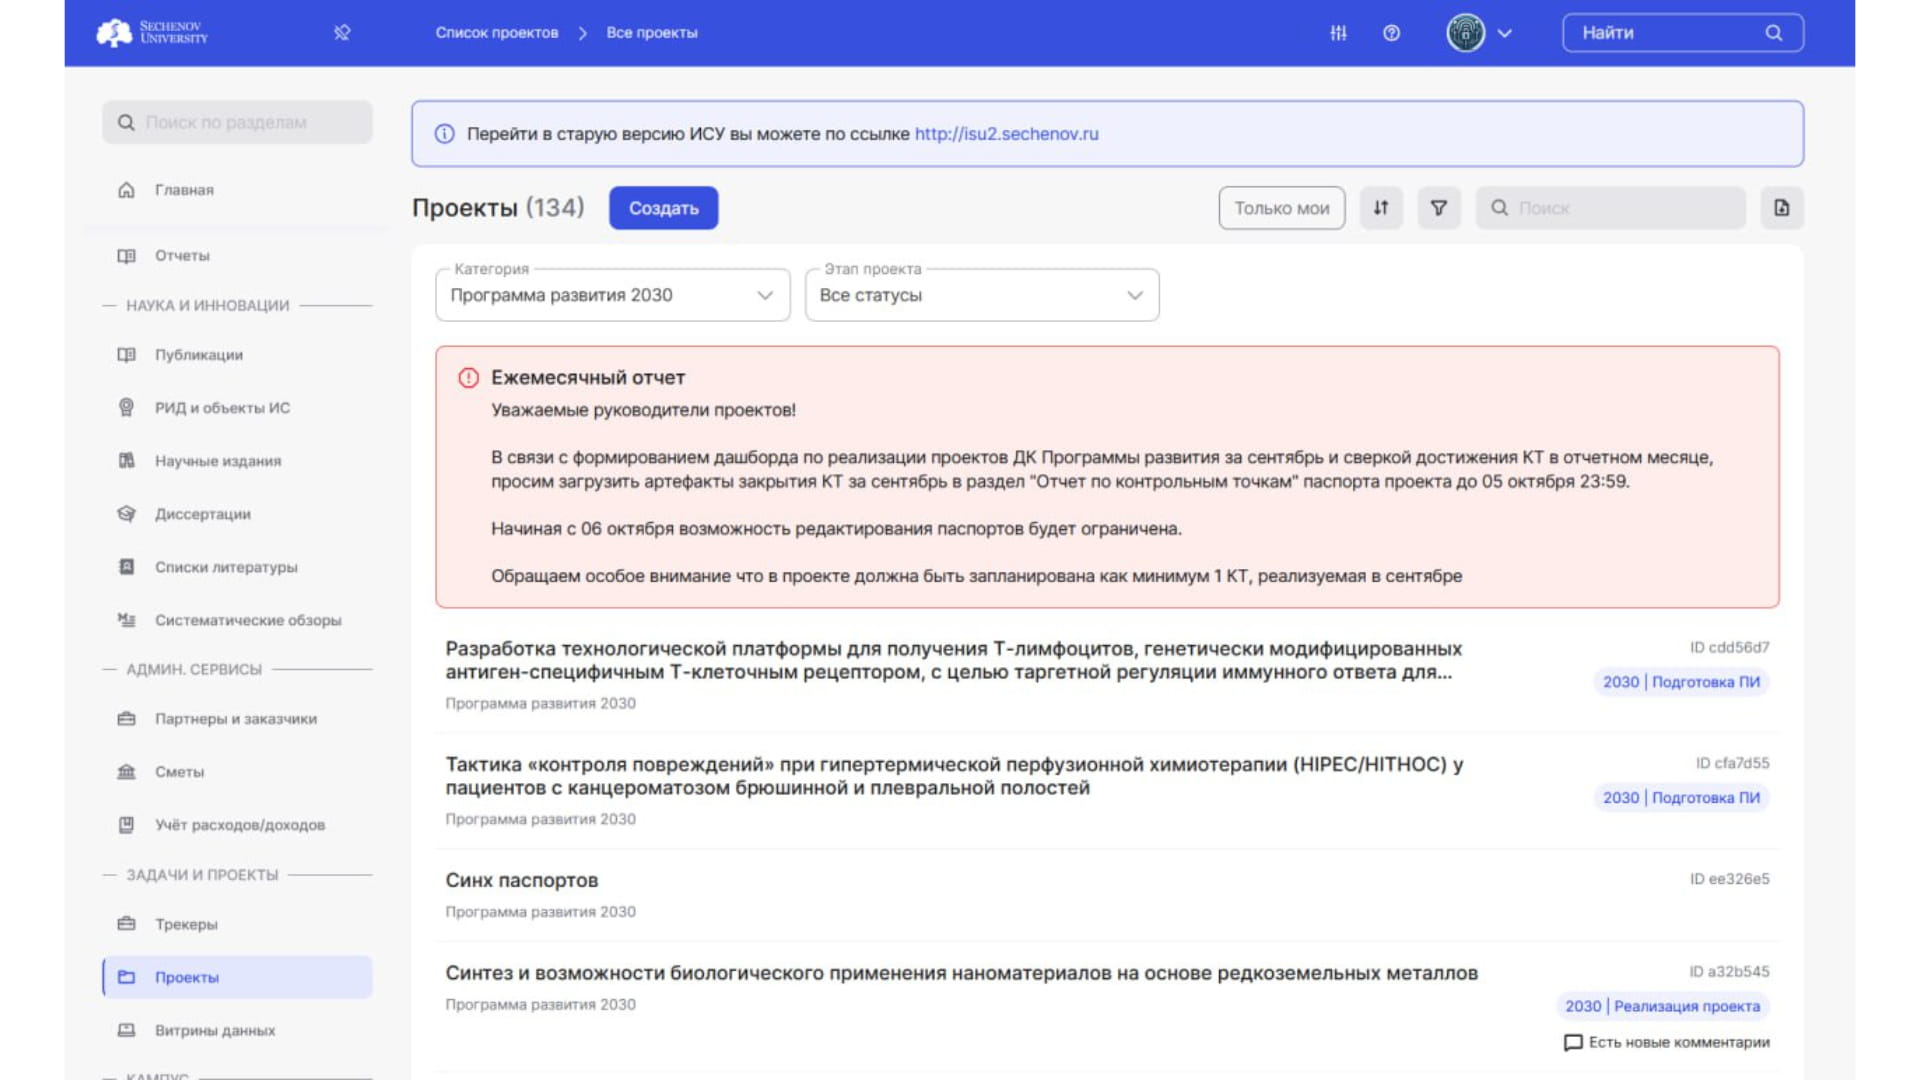Click the user account chevron expander

1503,32
